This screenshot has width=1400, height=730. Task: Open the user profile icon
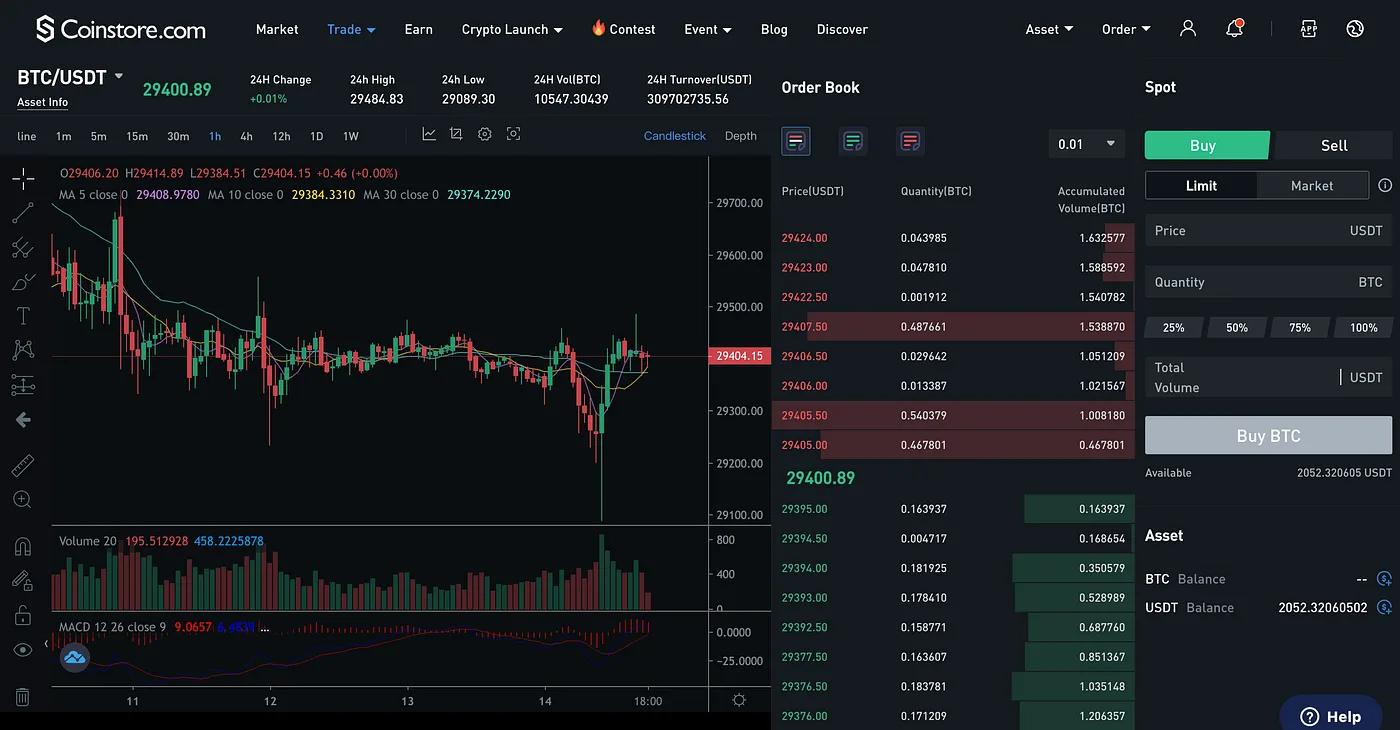(1188, 29)
